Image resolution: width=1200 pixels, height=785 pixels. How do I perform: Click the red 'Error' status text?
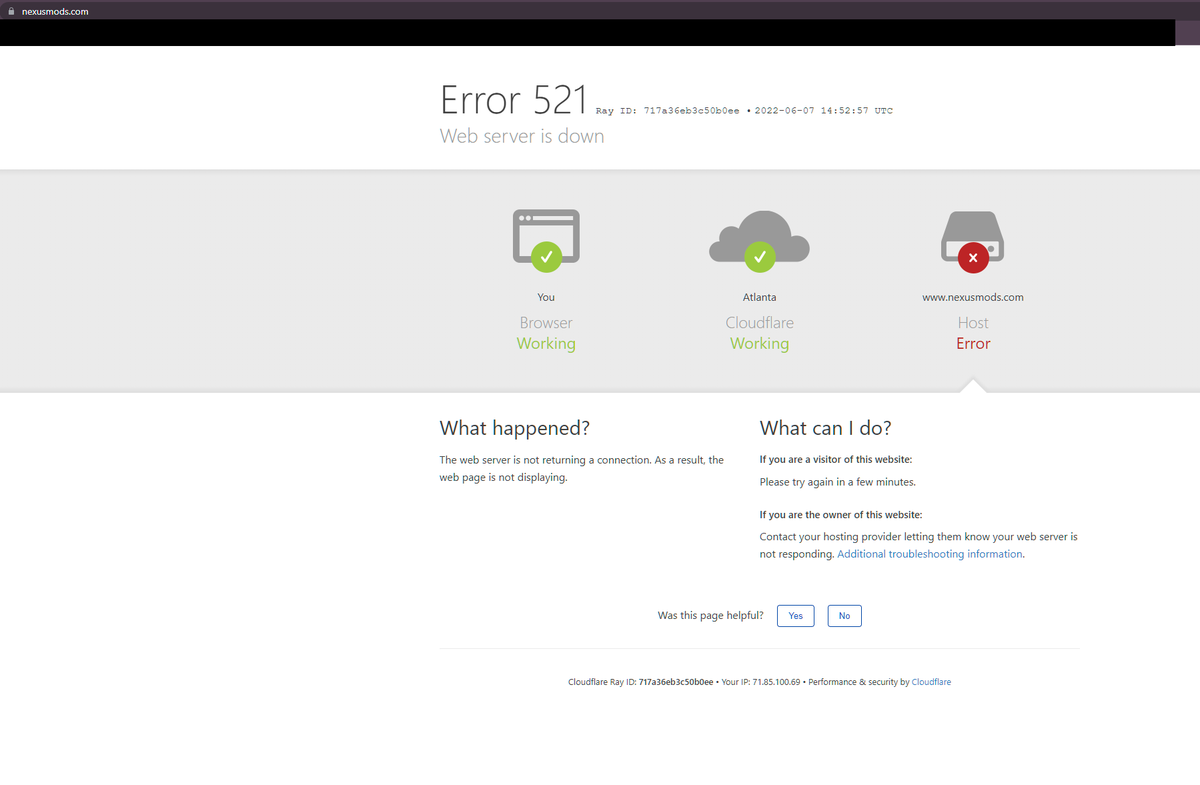pyautogui.click(x=973, y=344)
